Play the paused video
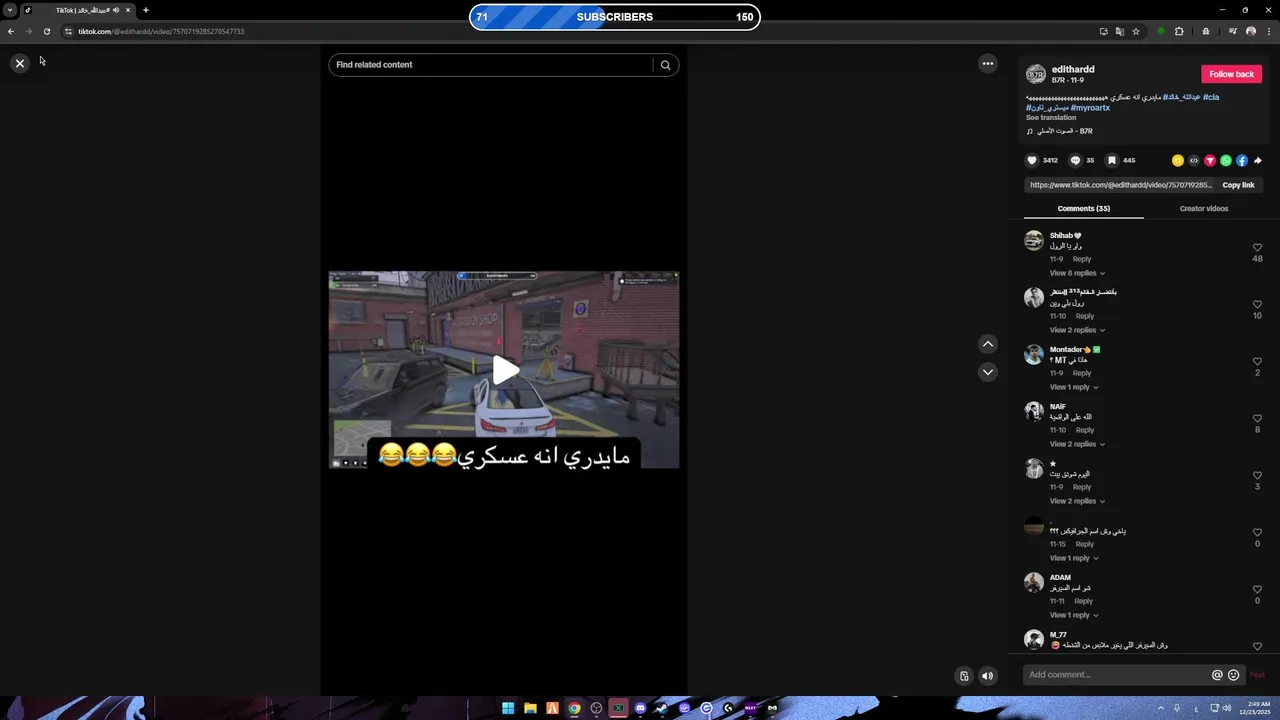 coord(505,370)
